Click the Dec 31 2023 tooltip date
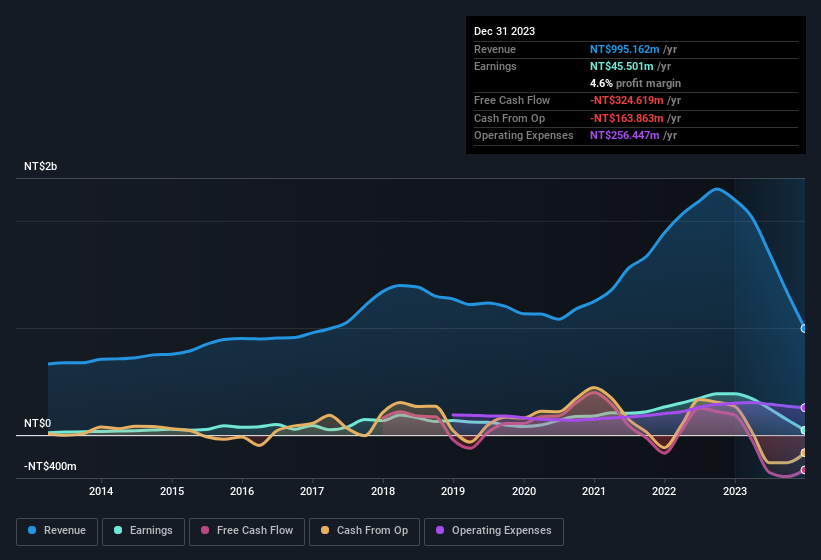 coord(504,31)
